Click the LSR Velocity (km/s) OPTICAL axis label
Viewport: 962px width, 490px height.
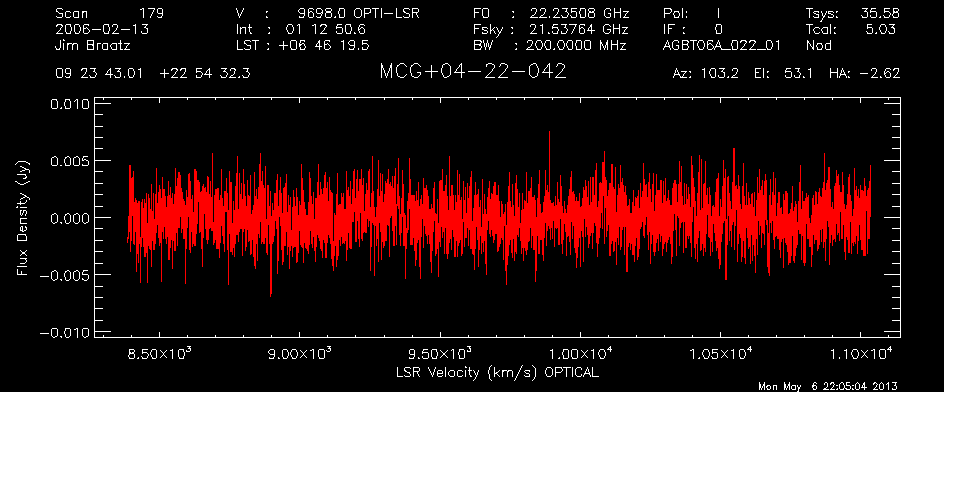[497, 372]
